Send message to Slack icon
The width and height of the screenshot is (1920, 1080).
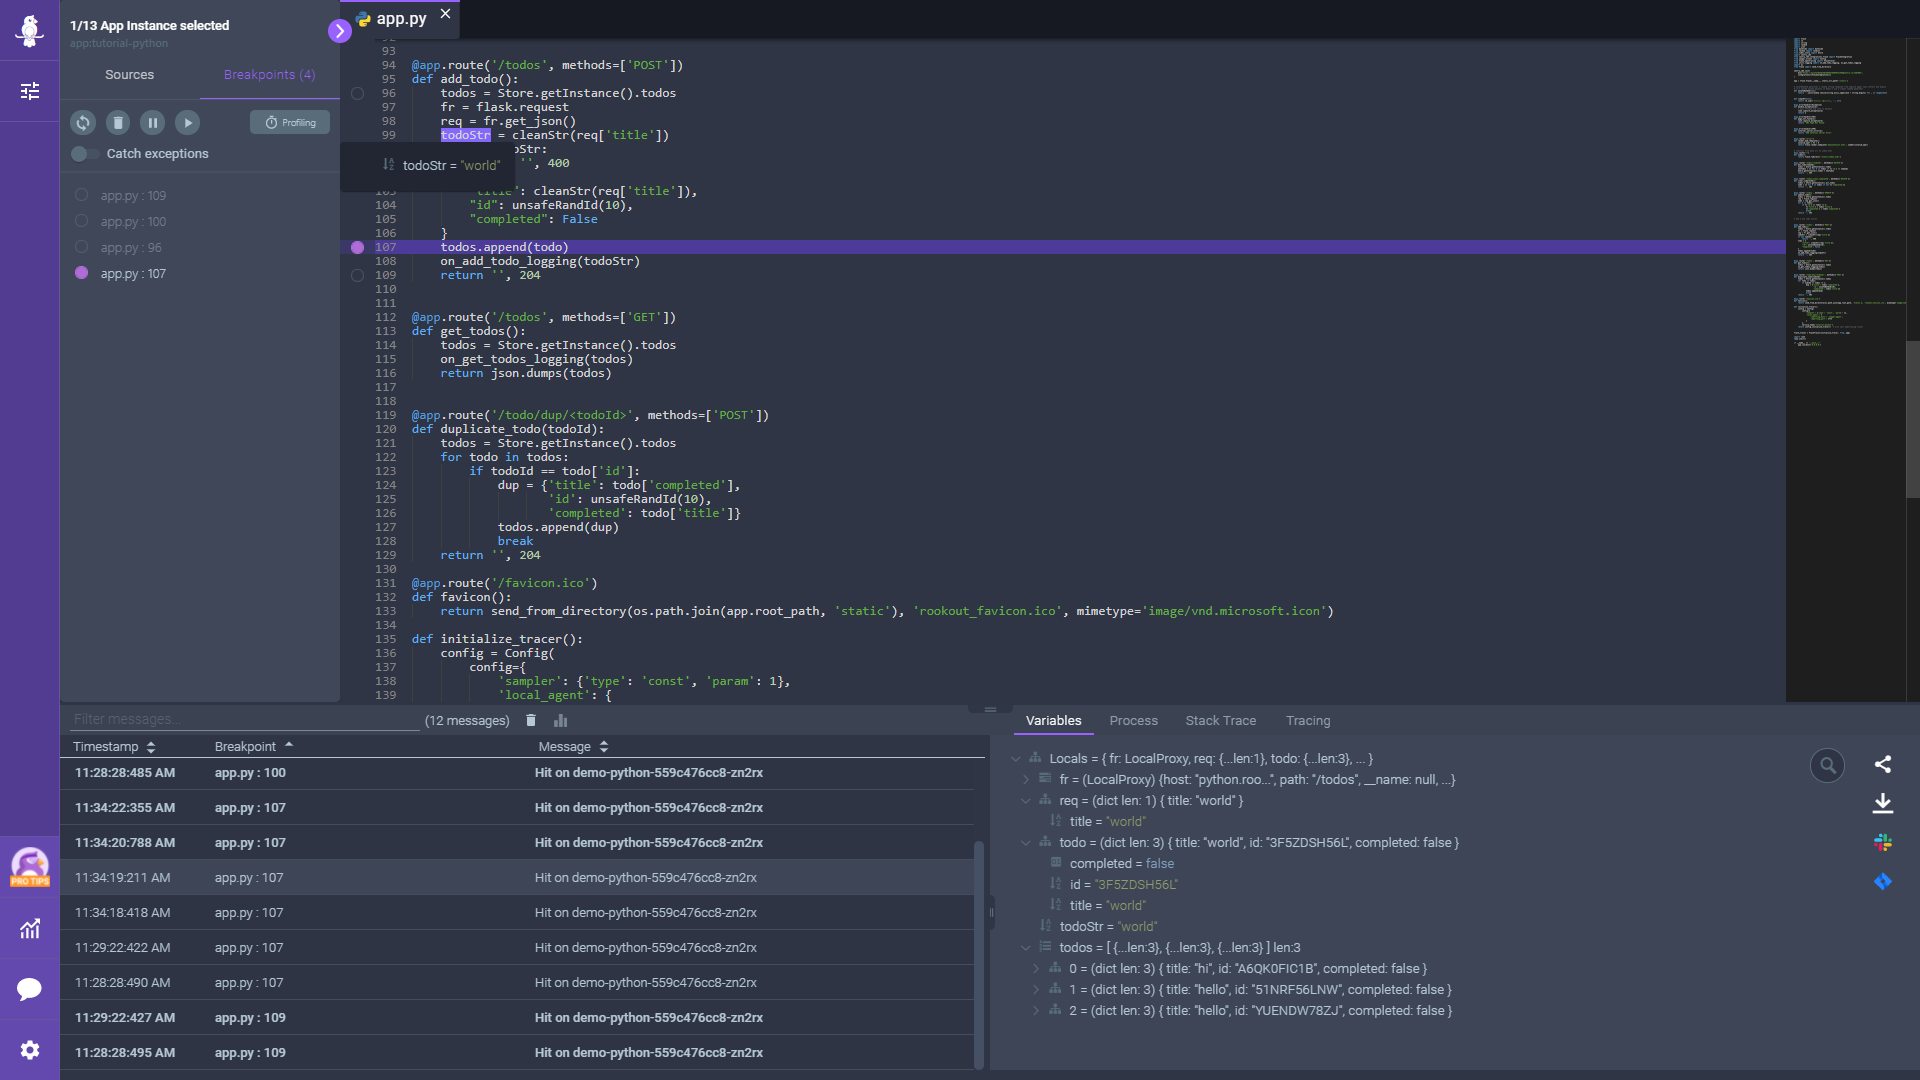(x=1883, y=843)
